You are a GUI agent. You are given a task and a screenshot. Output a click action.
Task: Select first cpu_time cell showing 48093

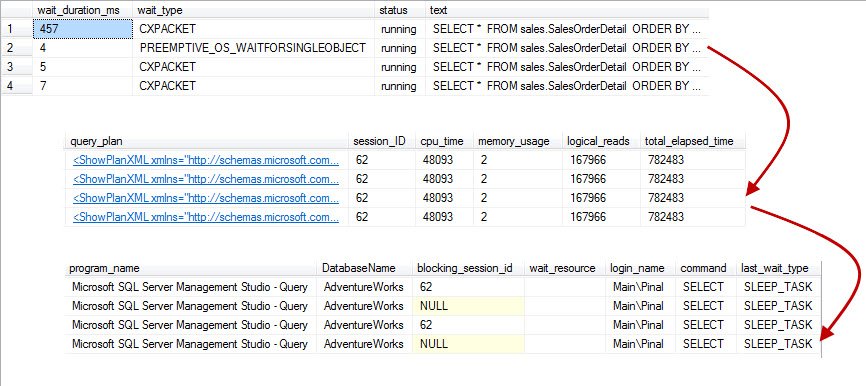444,160
